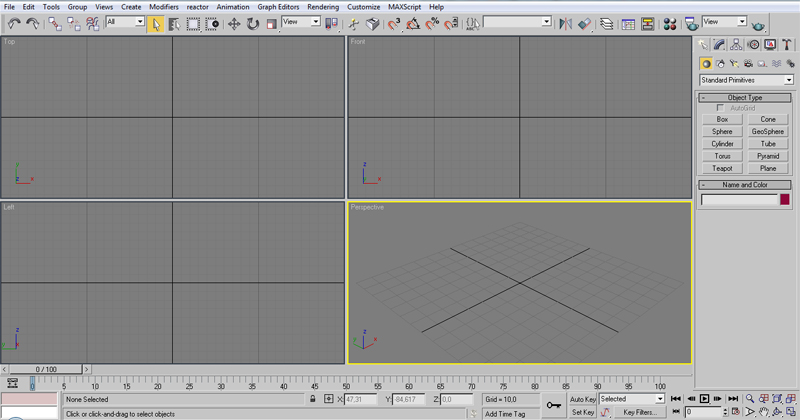Click the Pan View hand icon
Image resolution: width=800 pixels, height=420 pixels.
(x=764, y=412)
